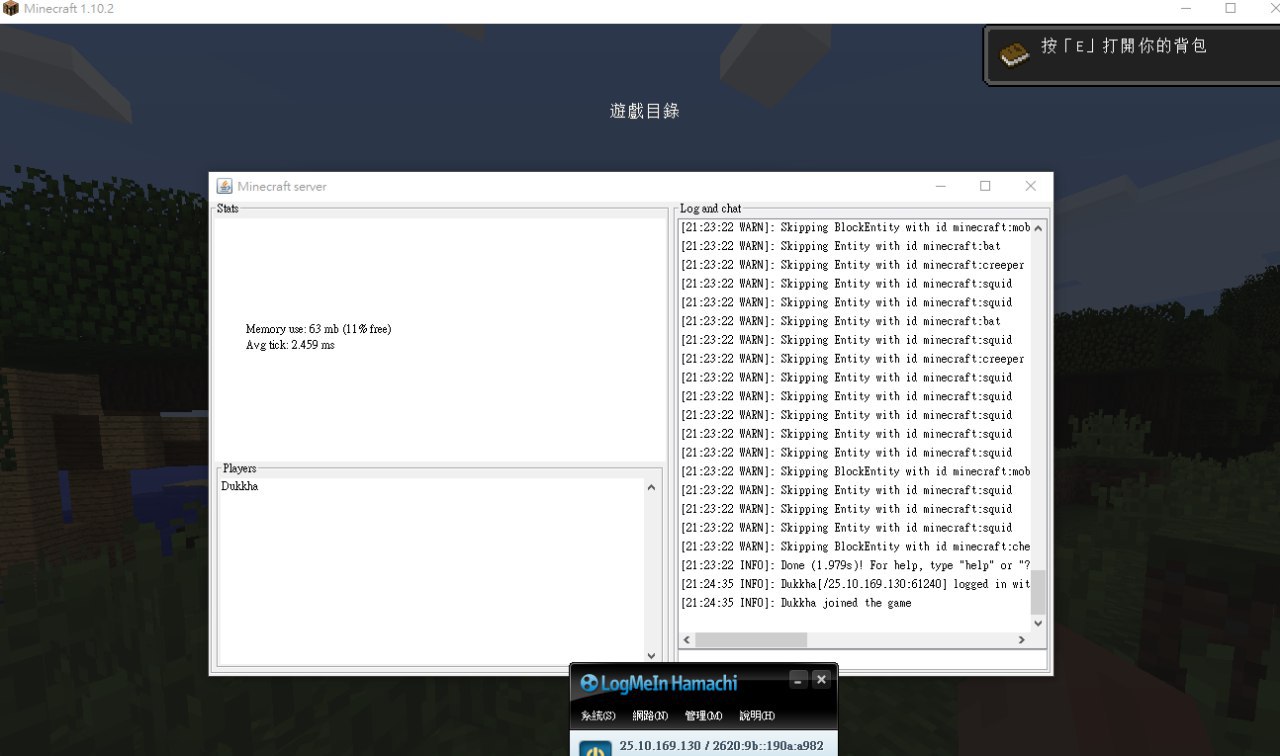The height and width of the screenshot is (756, 1280).
Task: Toggle the Hamachi power button
Action: (x=595, y=749)
